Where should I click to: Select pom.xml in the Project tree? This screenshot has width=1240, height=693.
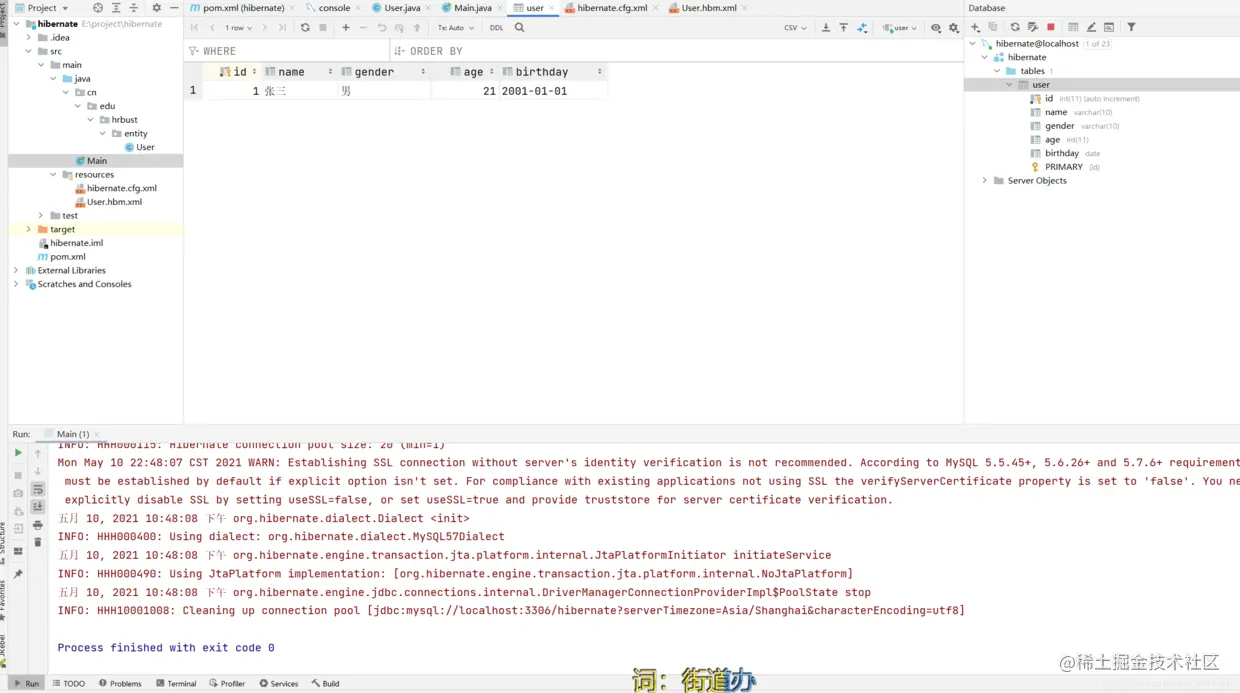pos(67,257)
